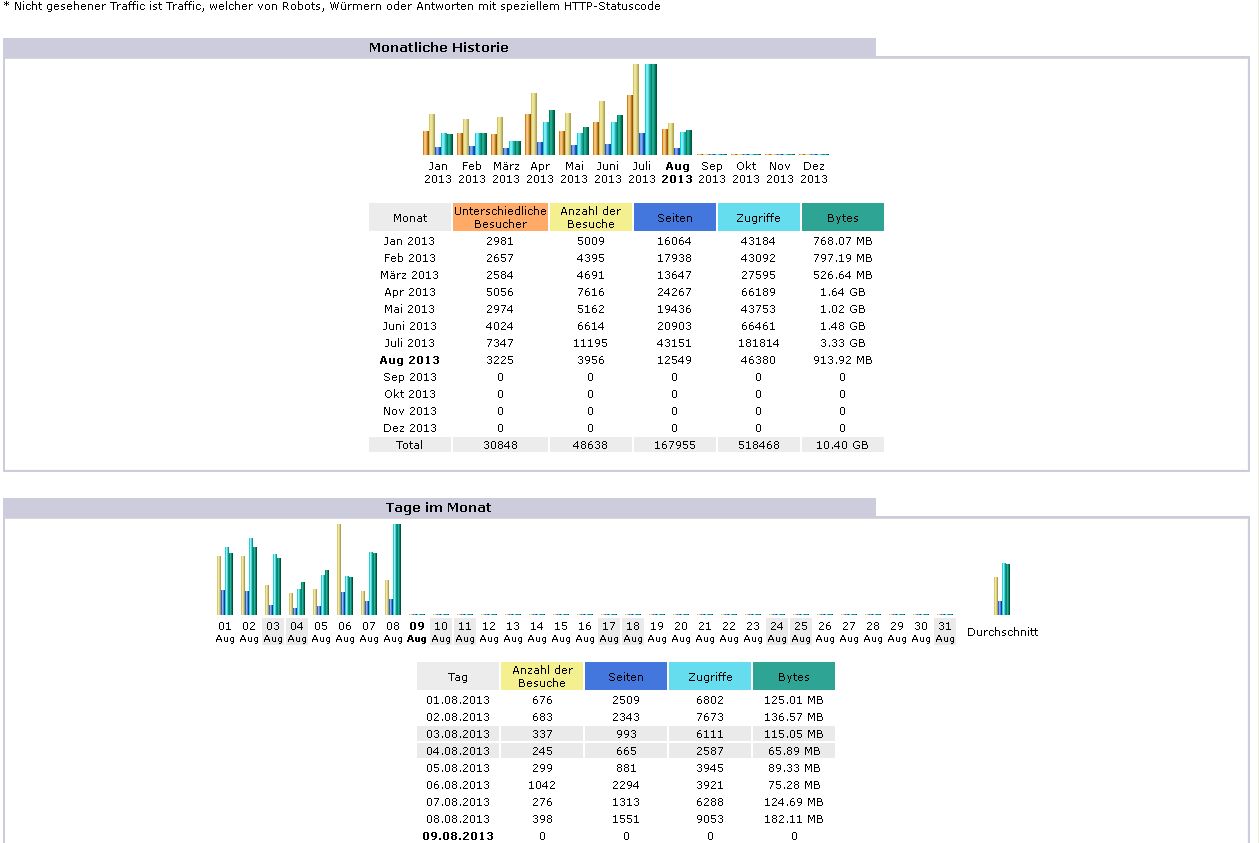This screenshot has width=1259, height=843.
Task: Select the "Juli 2013" row label in monthly table
Action: (409, 343)
